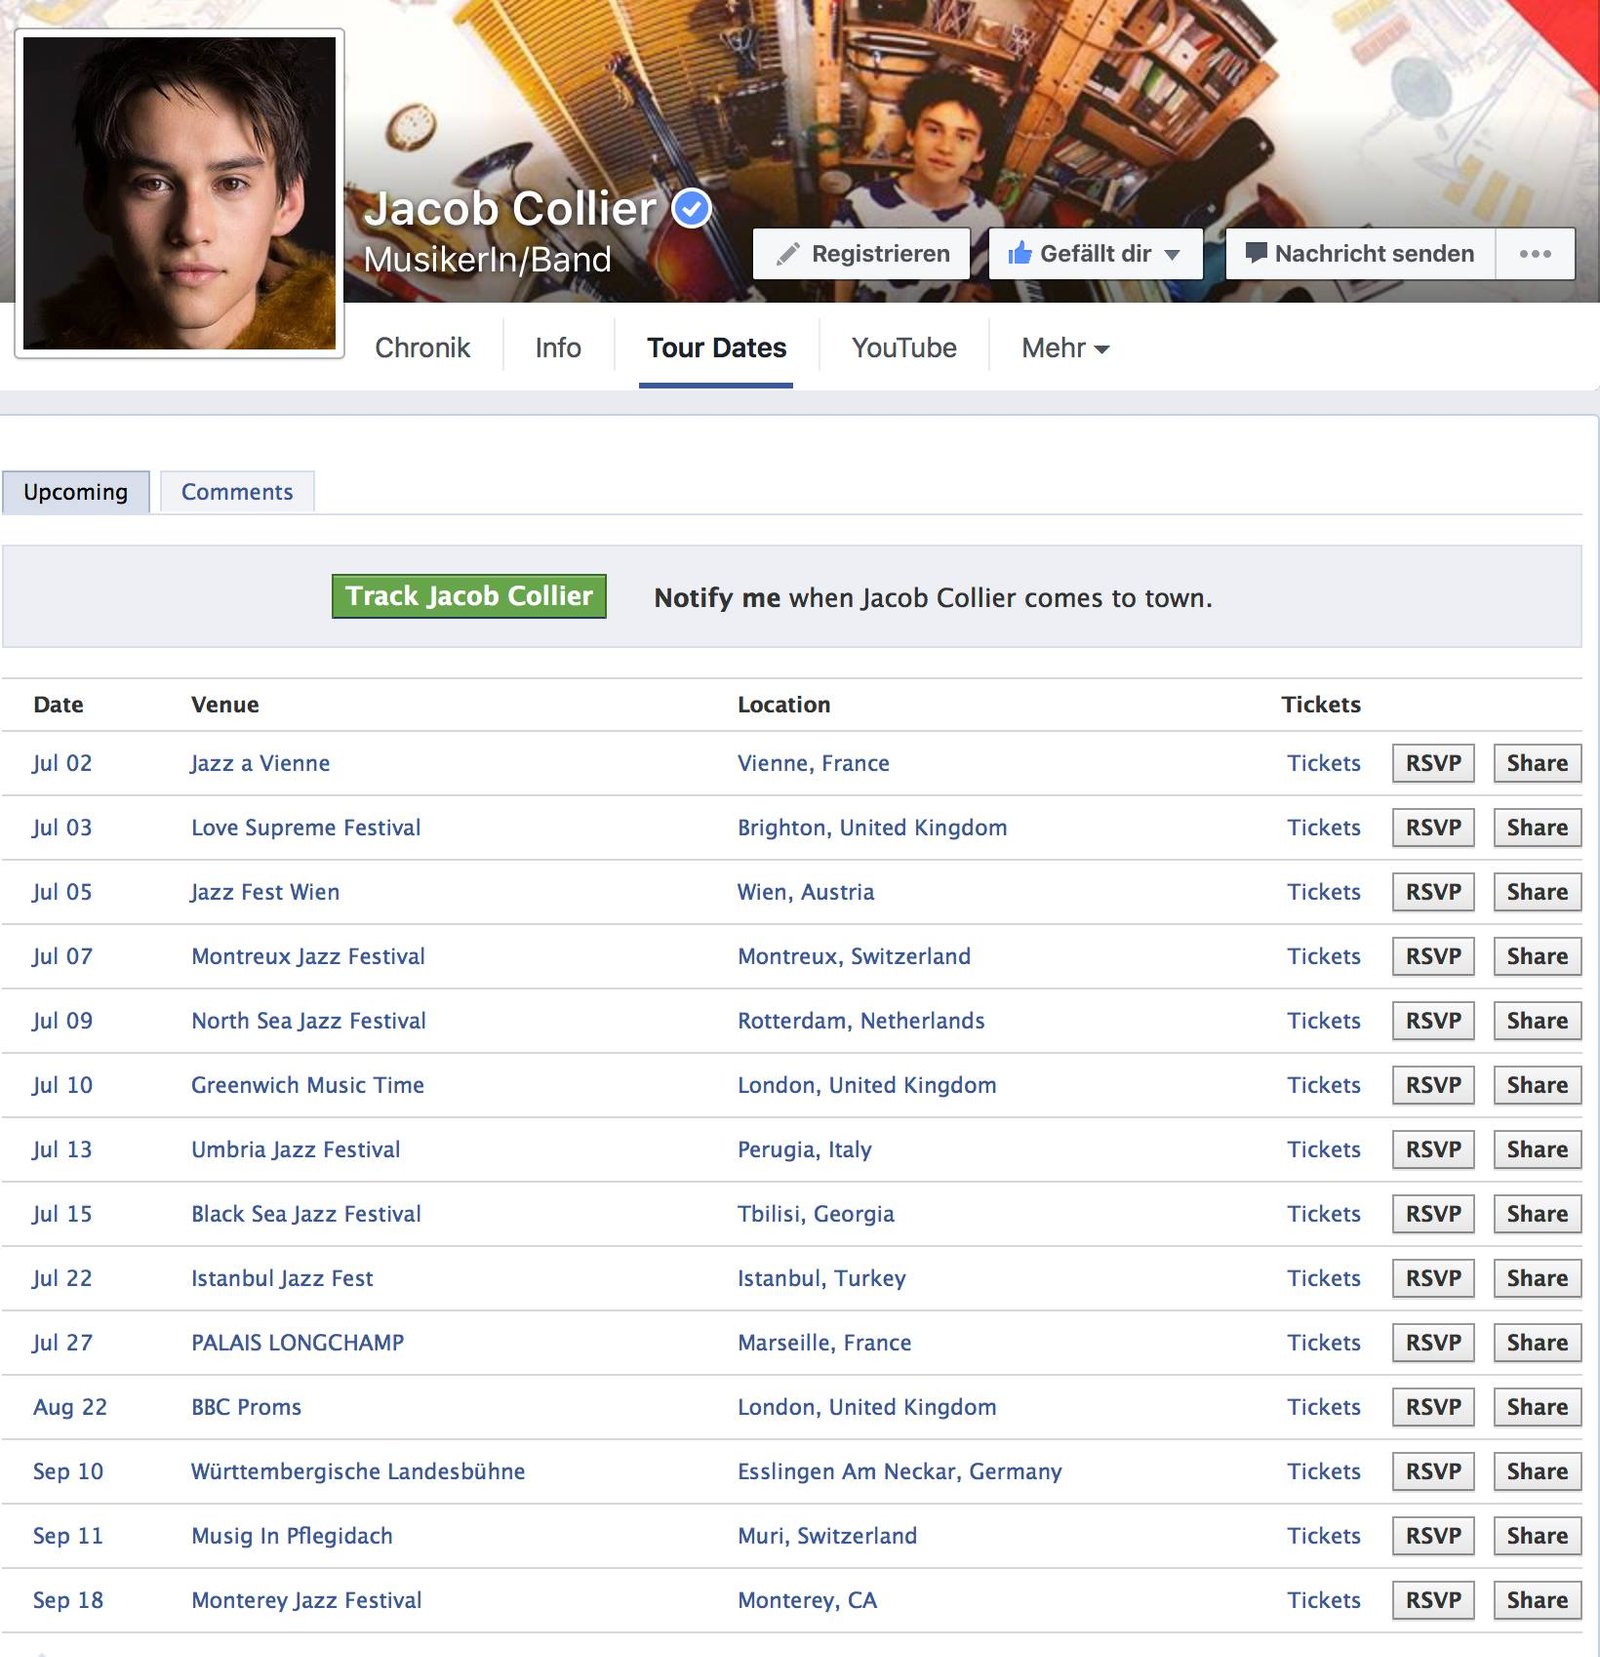Select the Upcoming tab

[76, 492]
